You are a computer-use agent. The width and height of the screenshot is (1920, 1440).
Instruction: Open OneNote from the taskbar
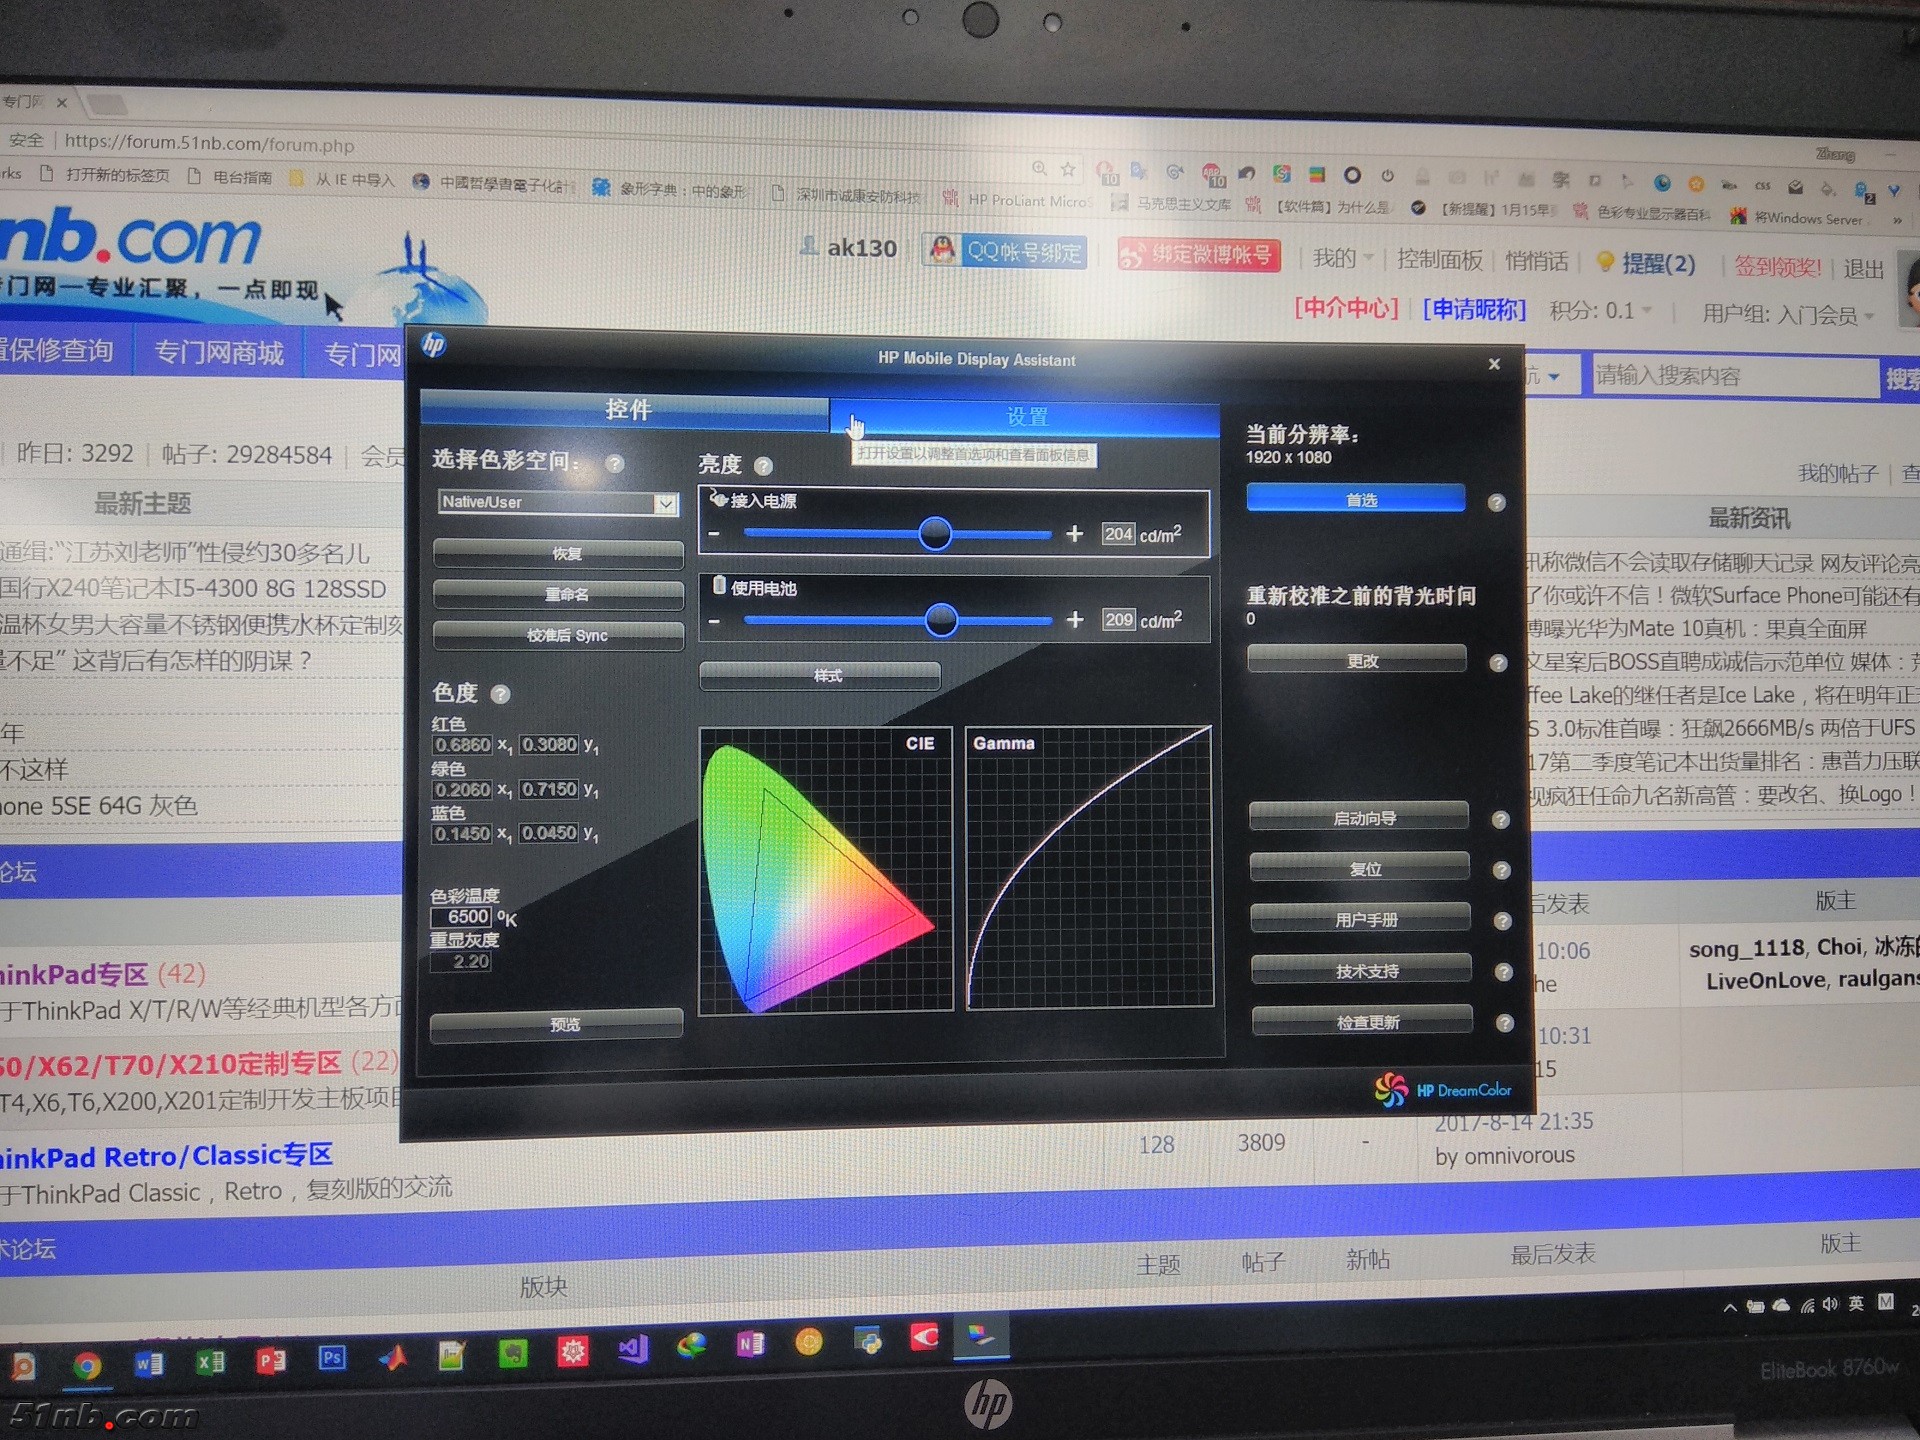click(x=751, y=1345)
